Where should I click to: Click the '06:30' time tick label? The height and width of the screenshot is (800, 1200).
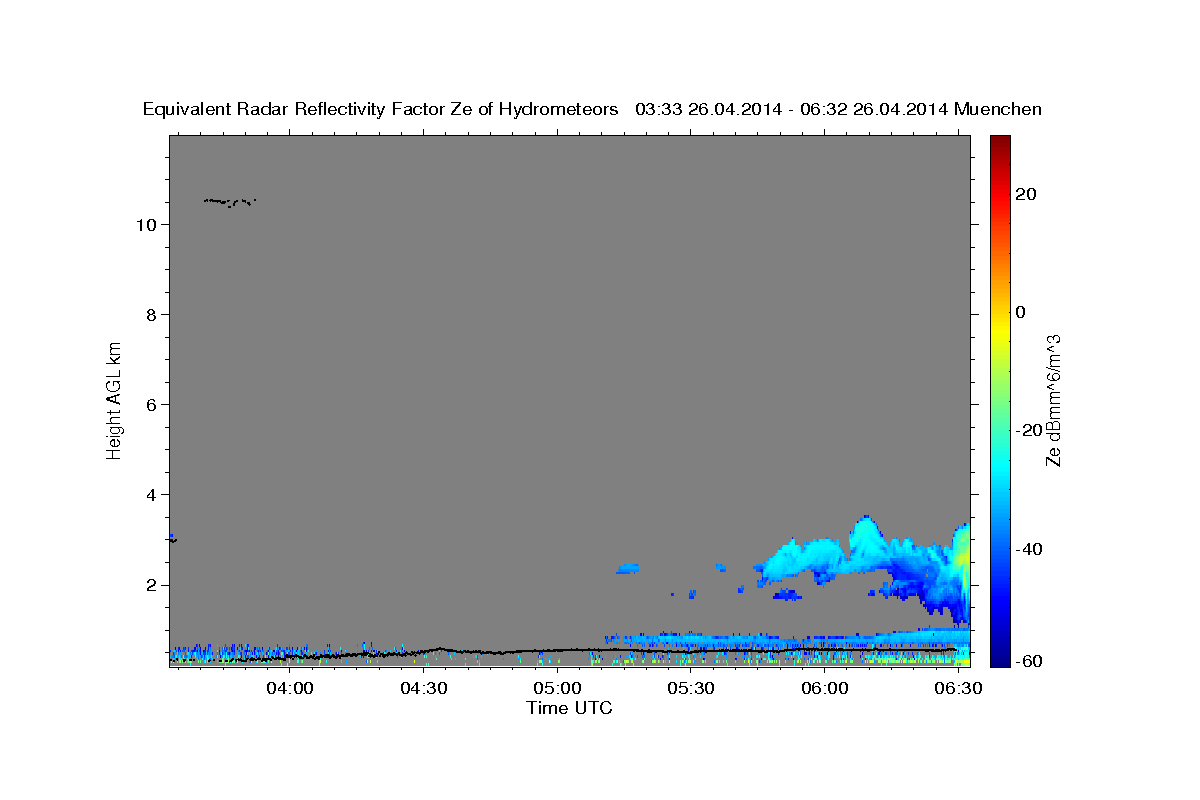tap(957, 689)
